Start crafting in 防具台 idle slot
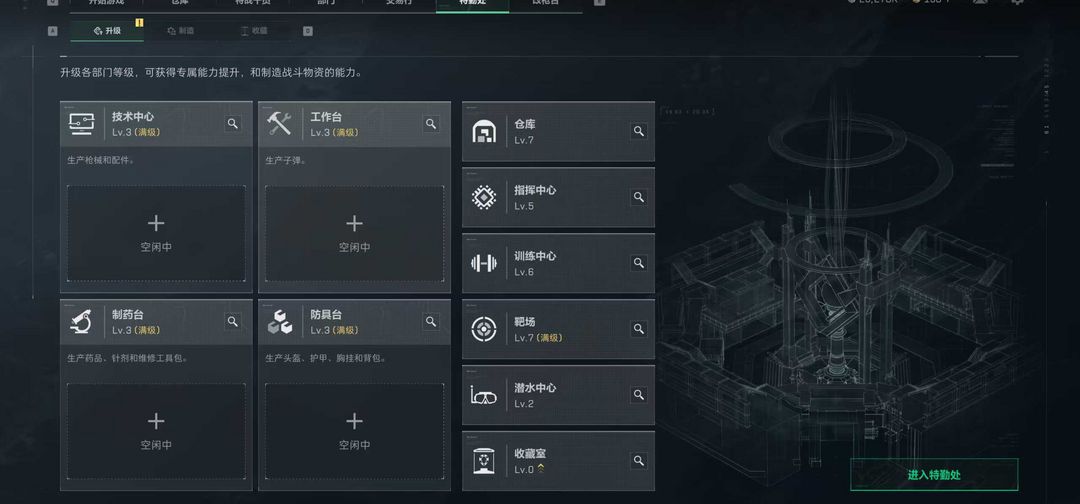The width and height of the screenshot is (1080, 504). (x=355, y=431)
